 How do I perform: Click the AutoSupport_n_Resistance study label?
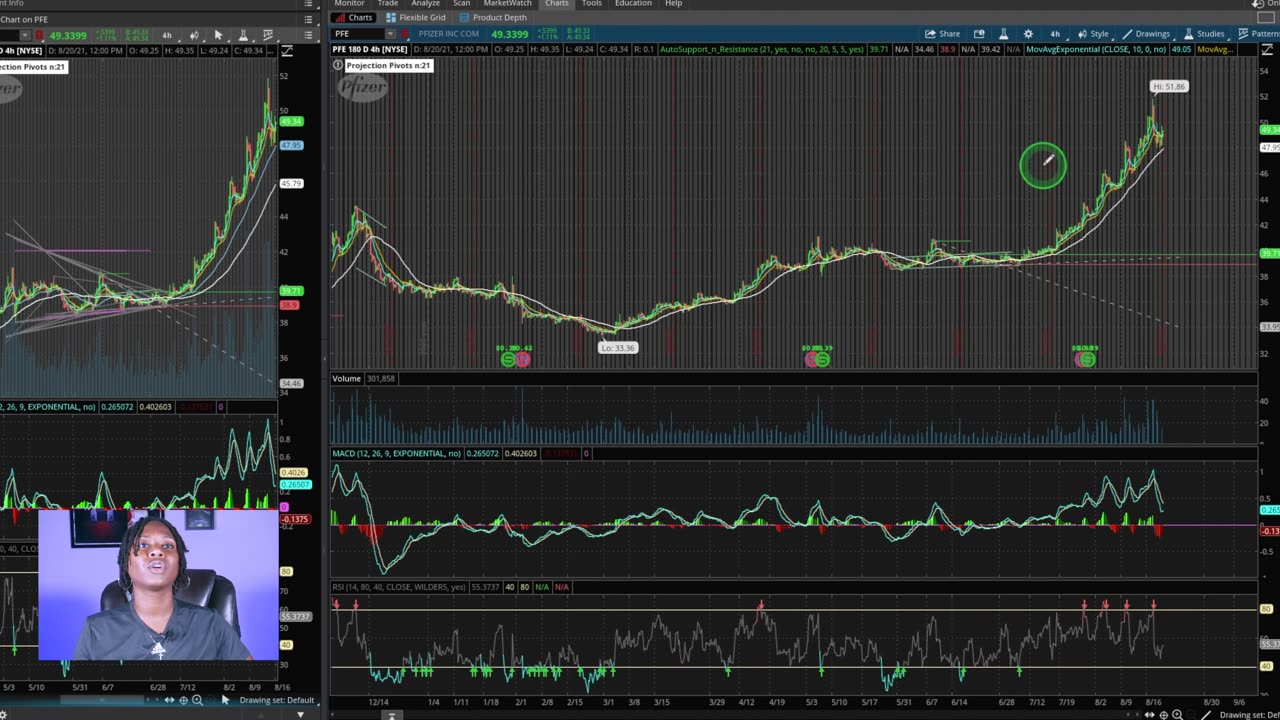click(762, 49)
